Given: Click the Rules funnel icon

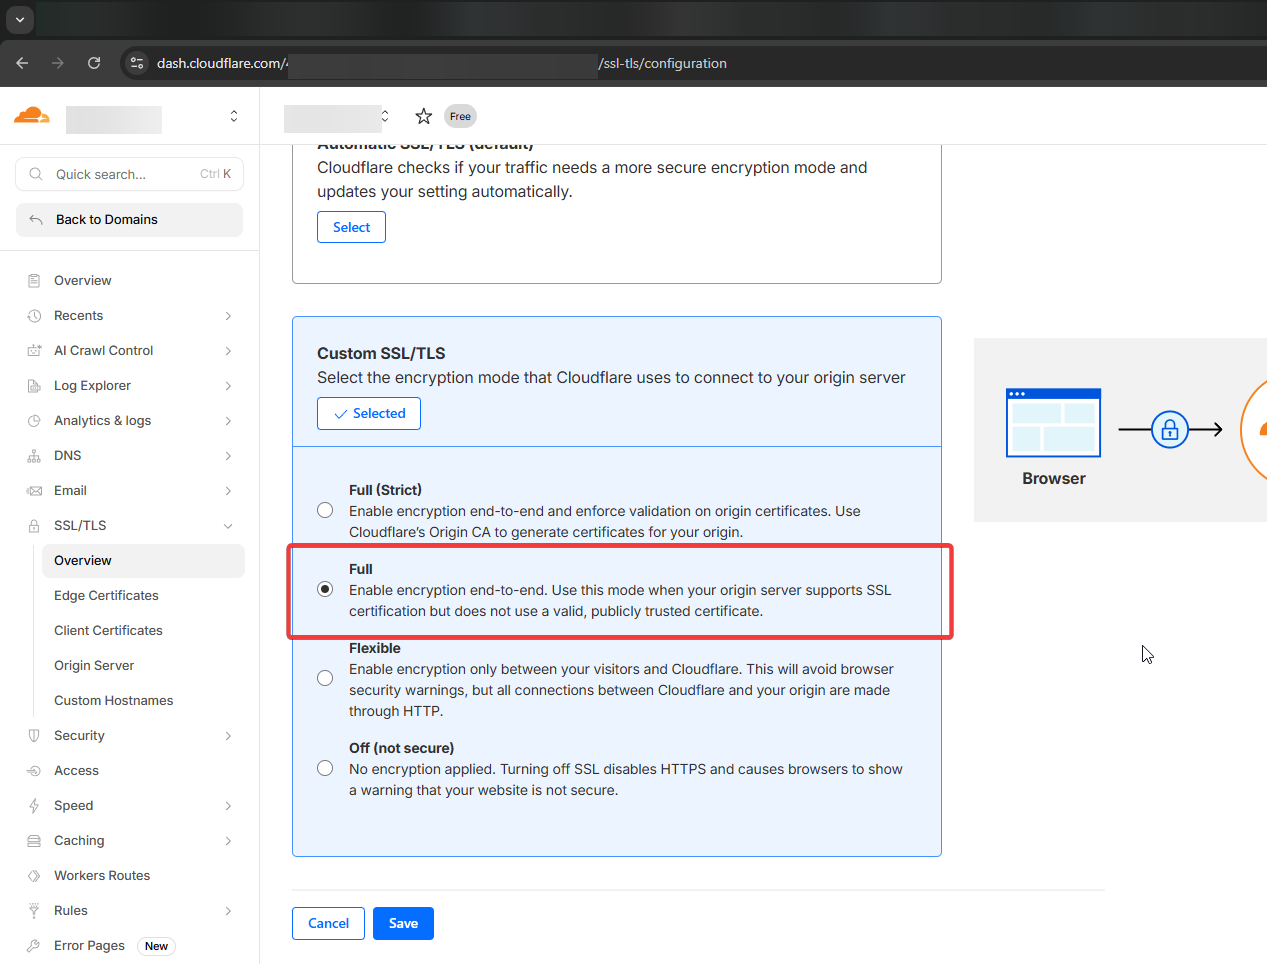Looking at the screenshot, I should pos(34,911).
